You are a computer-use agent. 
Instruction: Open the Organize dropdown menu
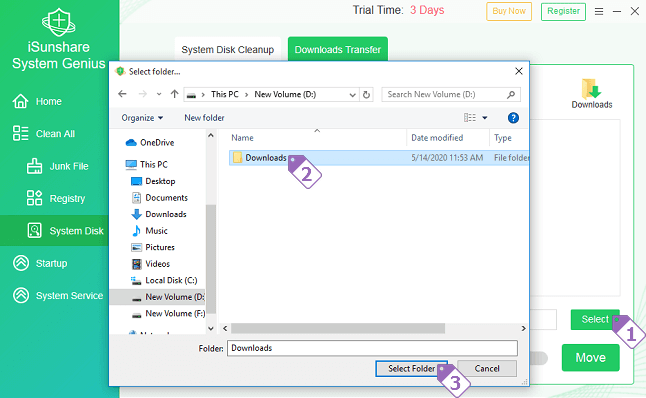click(x=142, y=118)
